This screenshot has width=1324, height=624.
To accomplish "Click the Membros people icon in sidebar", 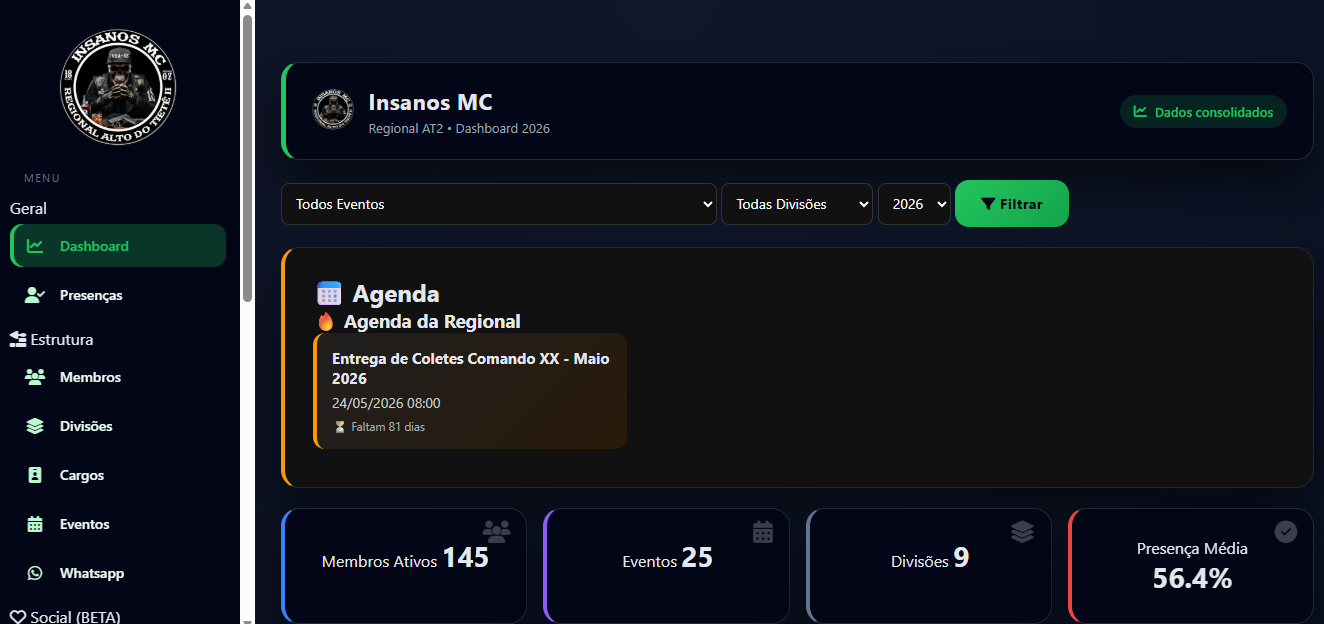I will 35,377.
